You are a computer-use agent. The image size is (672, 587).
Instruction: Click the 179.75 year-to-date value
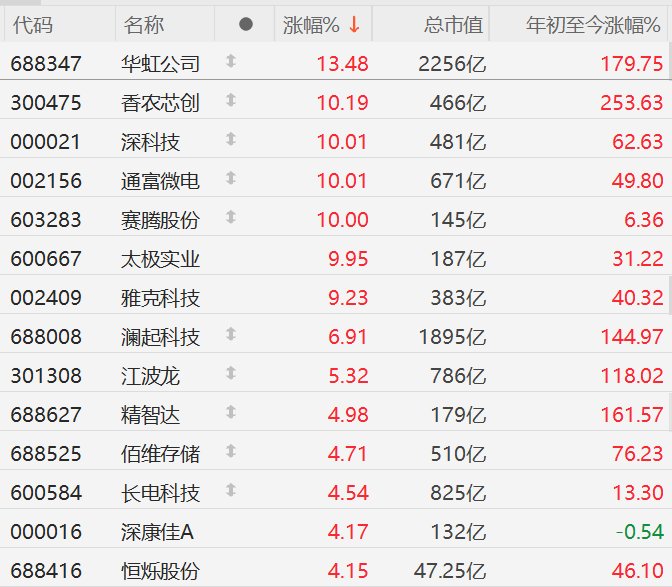tap(632, 64)
